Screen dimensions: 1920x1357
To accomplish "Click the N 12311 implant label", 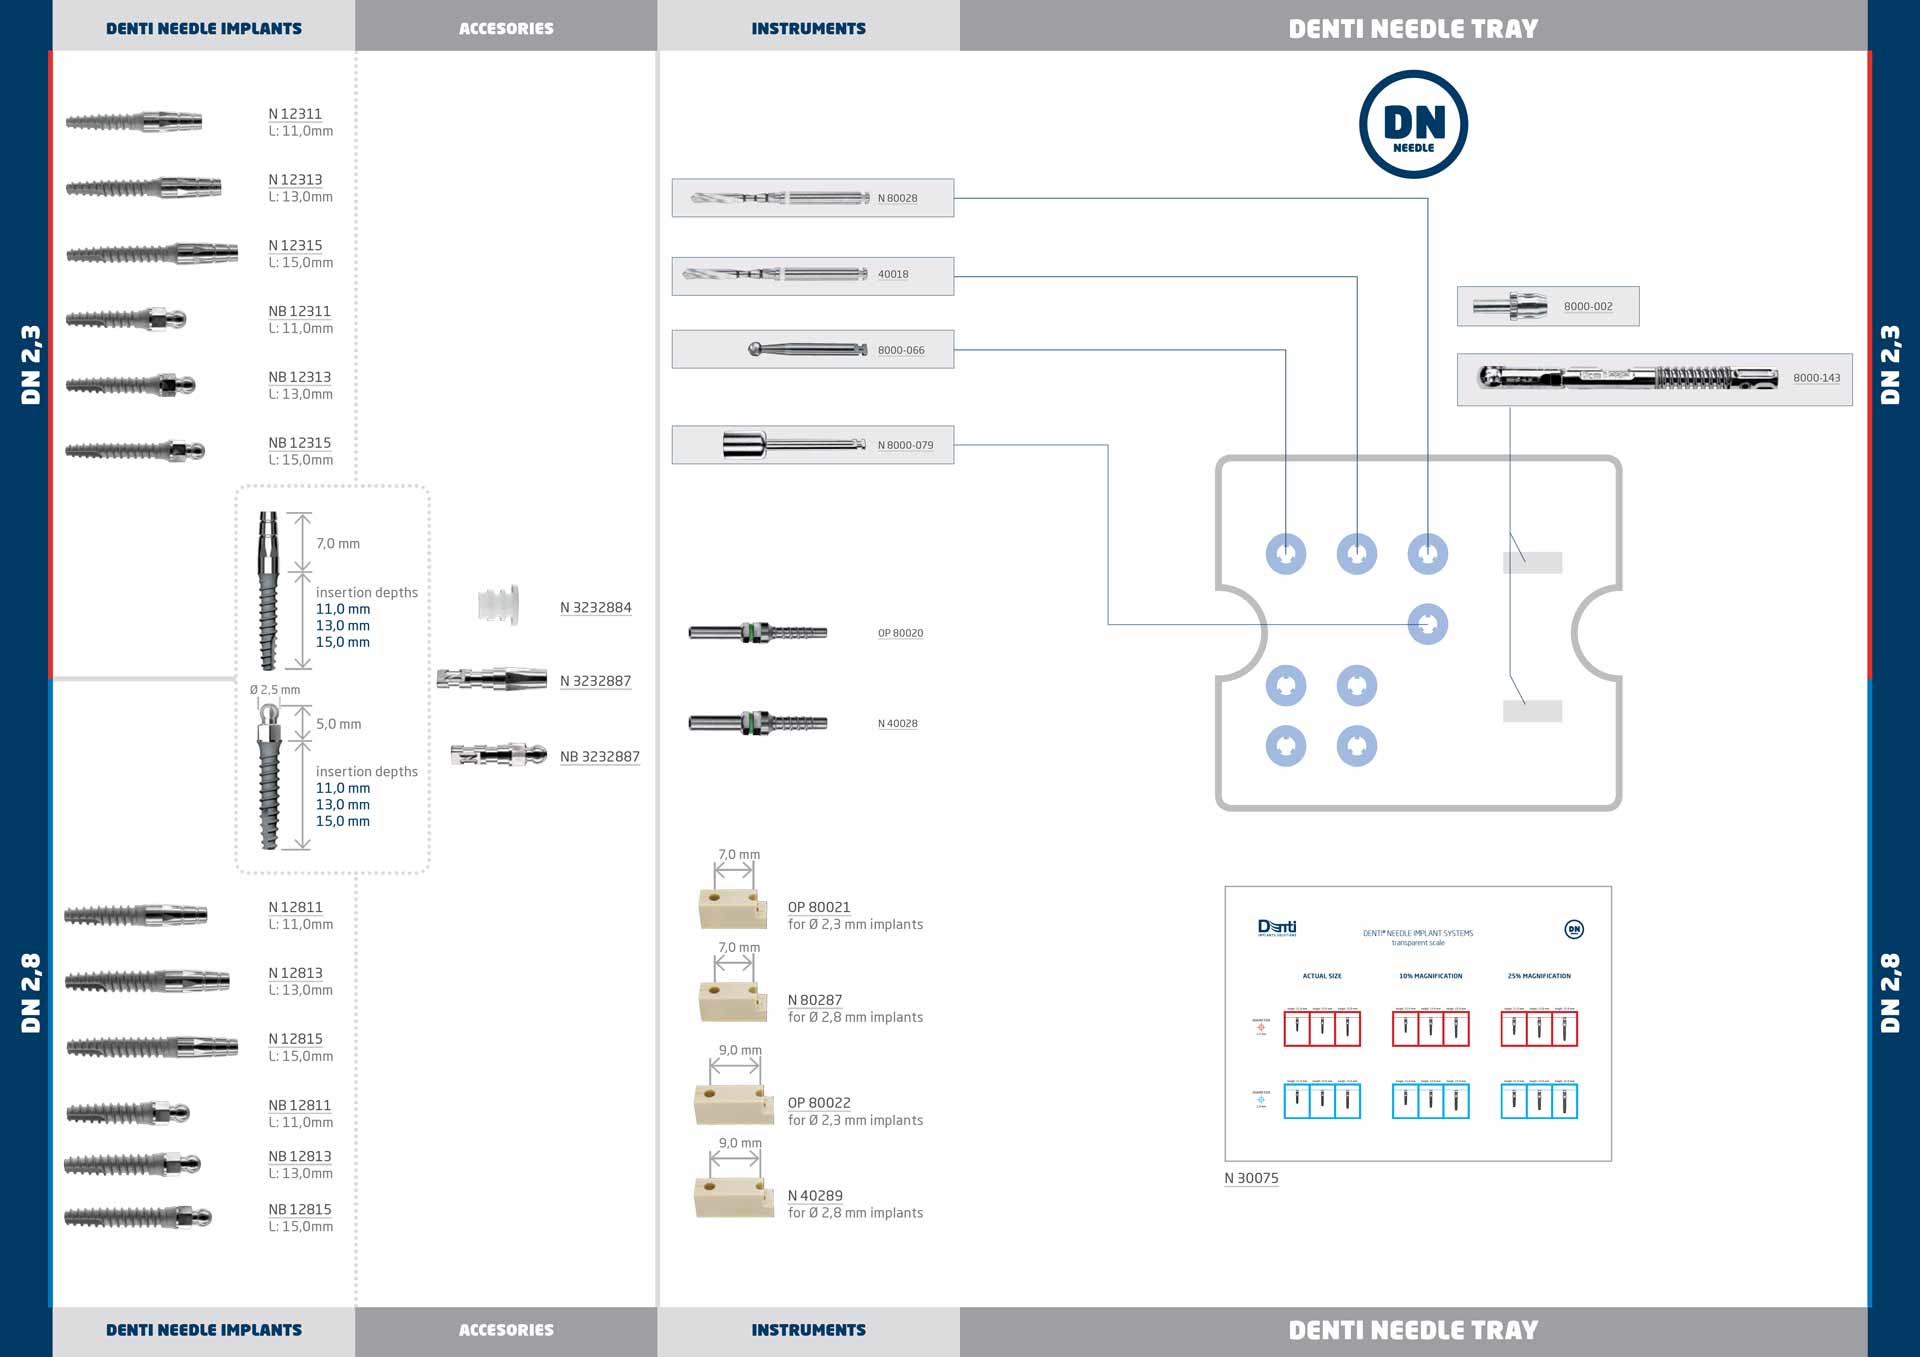I will tap(295, 114).
